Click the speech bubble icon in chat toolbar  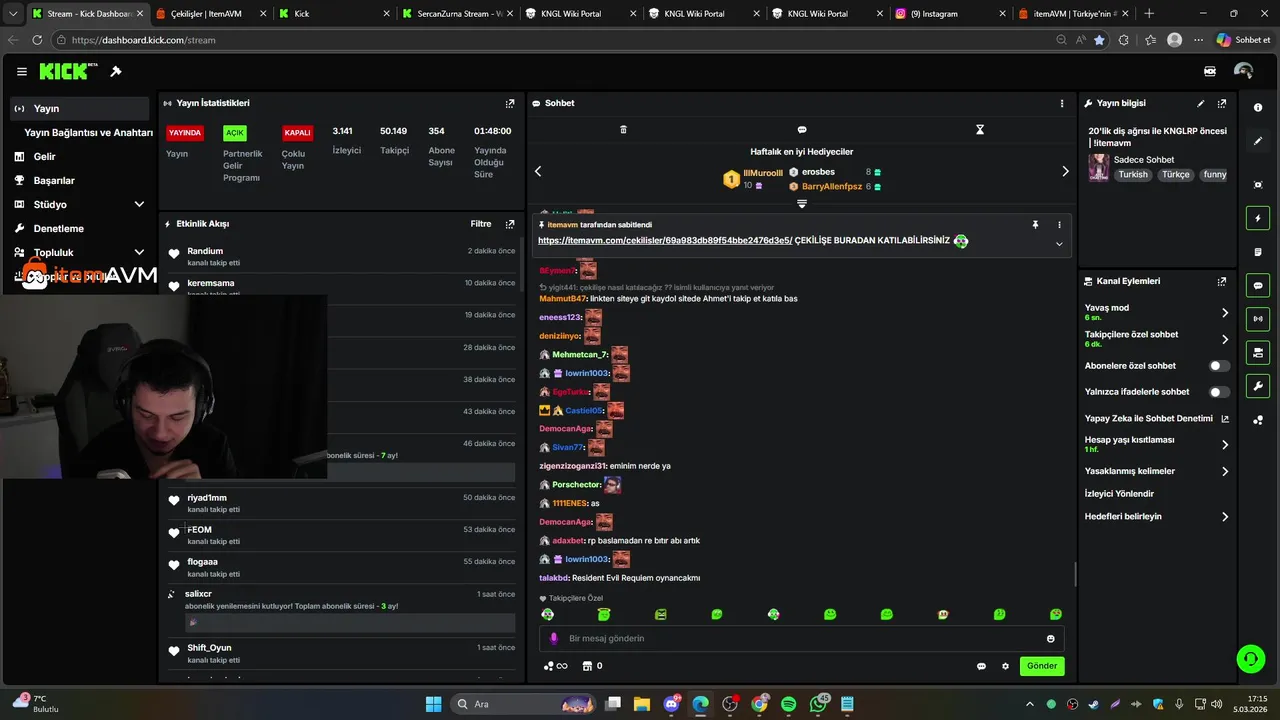click(802, 130)
